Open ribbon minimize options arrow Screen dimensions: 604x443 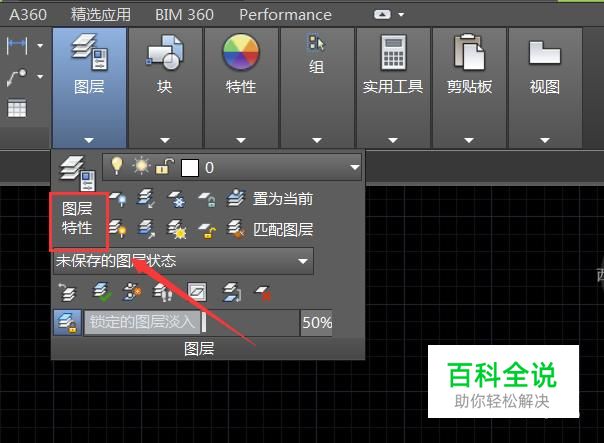(401, 15)
